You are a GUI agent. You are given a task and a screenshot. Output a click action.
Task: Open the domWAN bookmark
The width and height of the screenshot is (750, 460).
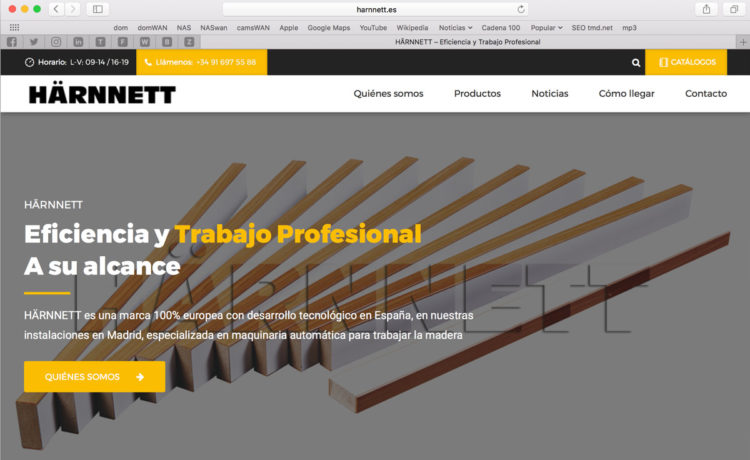pyautogui.click(x=152, y=28)
